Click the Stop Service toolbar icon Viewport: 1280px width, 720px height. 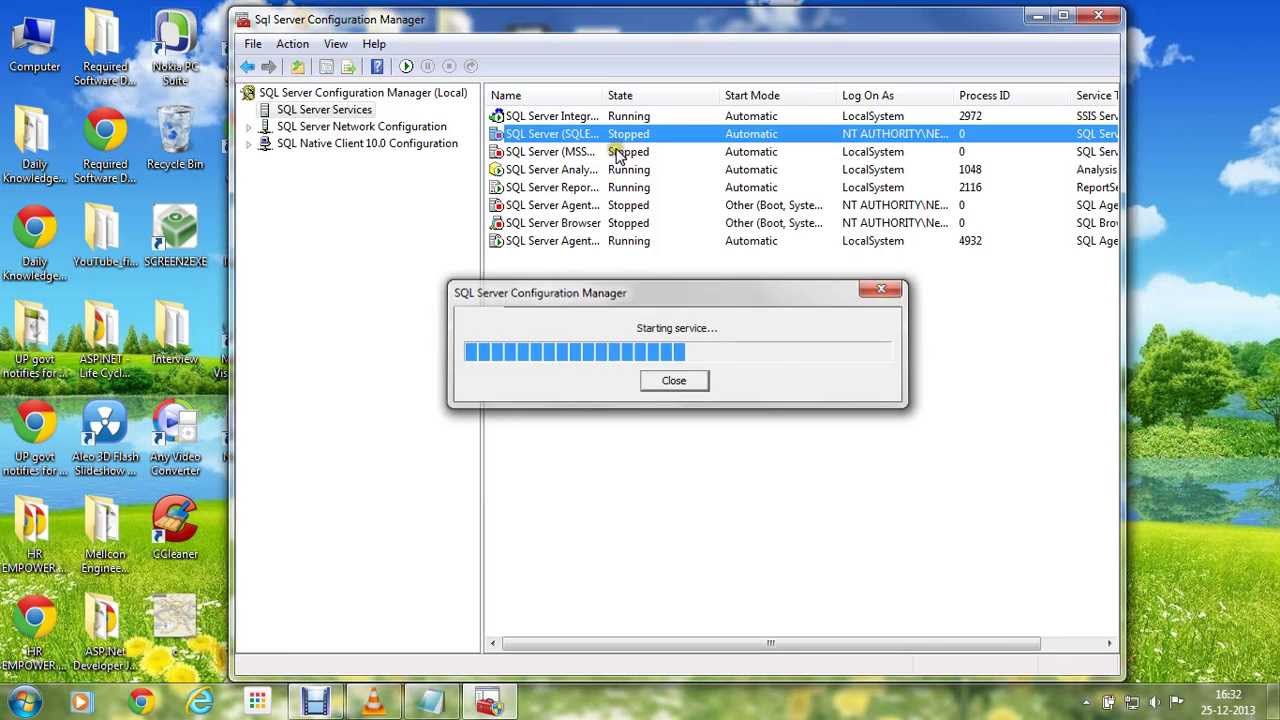click(x=449, y=66)
